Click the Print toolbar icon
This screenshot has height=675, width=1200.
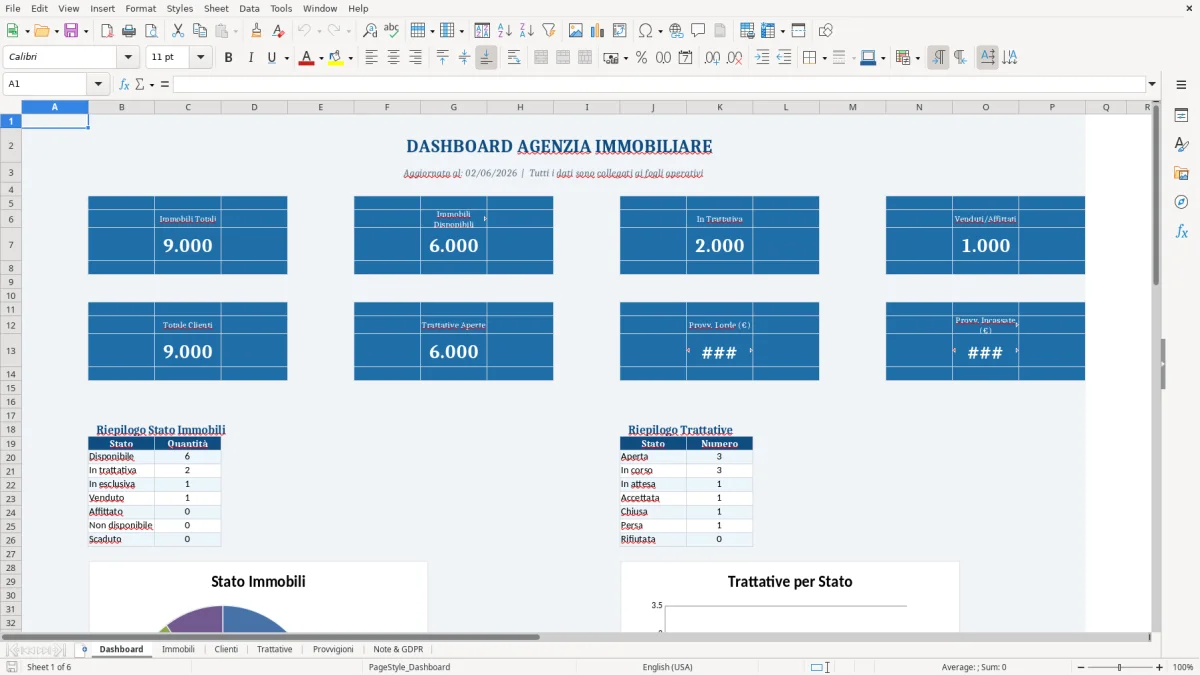(x=129, y=31)
